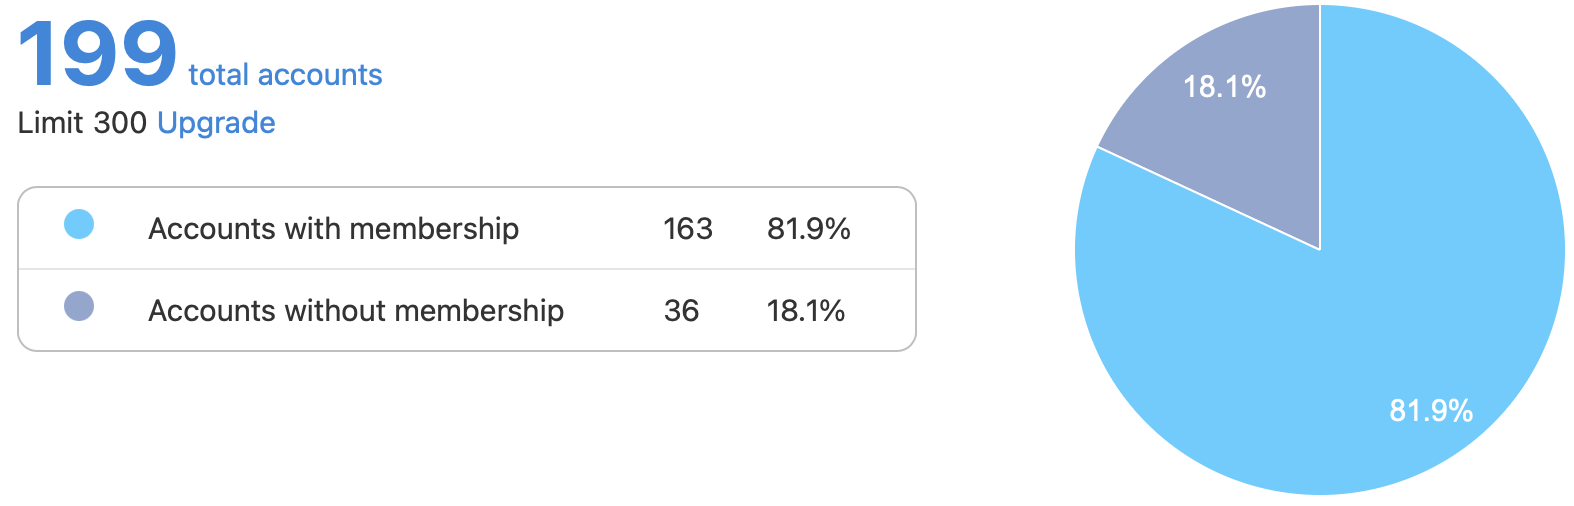Image resolution: width=1574 pixels, height=506 pixels.
Task: Click the 81.9% label on pie chart
Action: pyautogui.click(x=1430, y=411)
